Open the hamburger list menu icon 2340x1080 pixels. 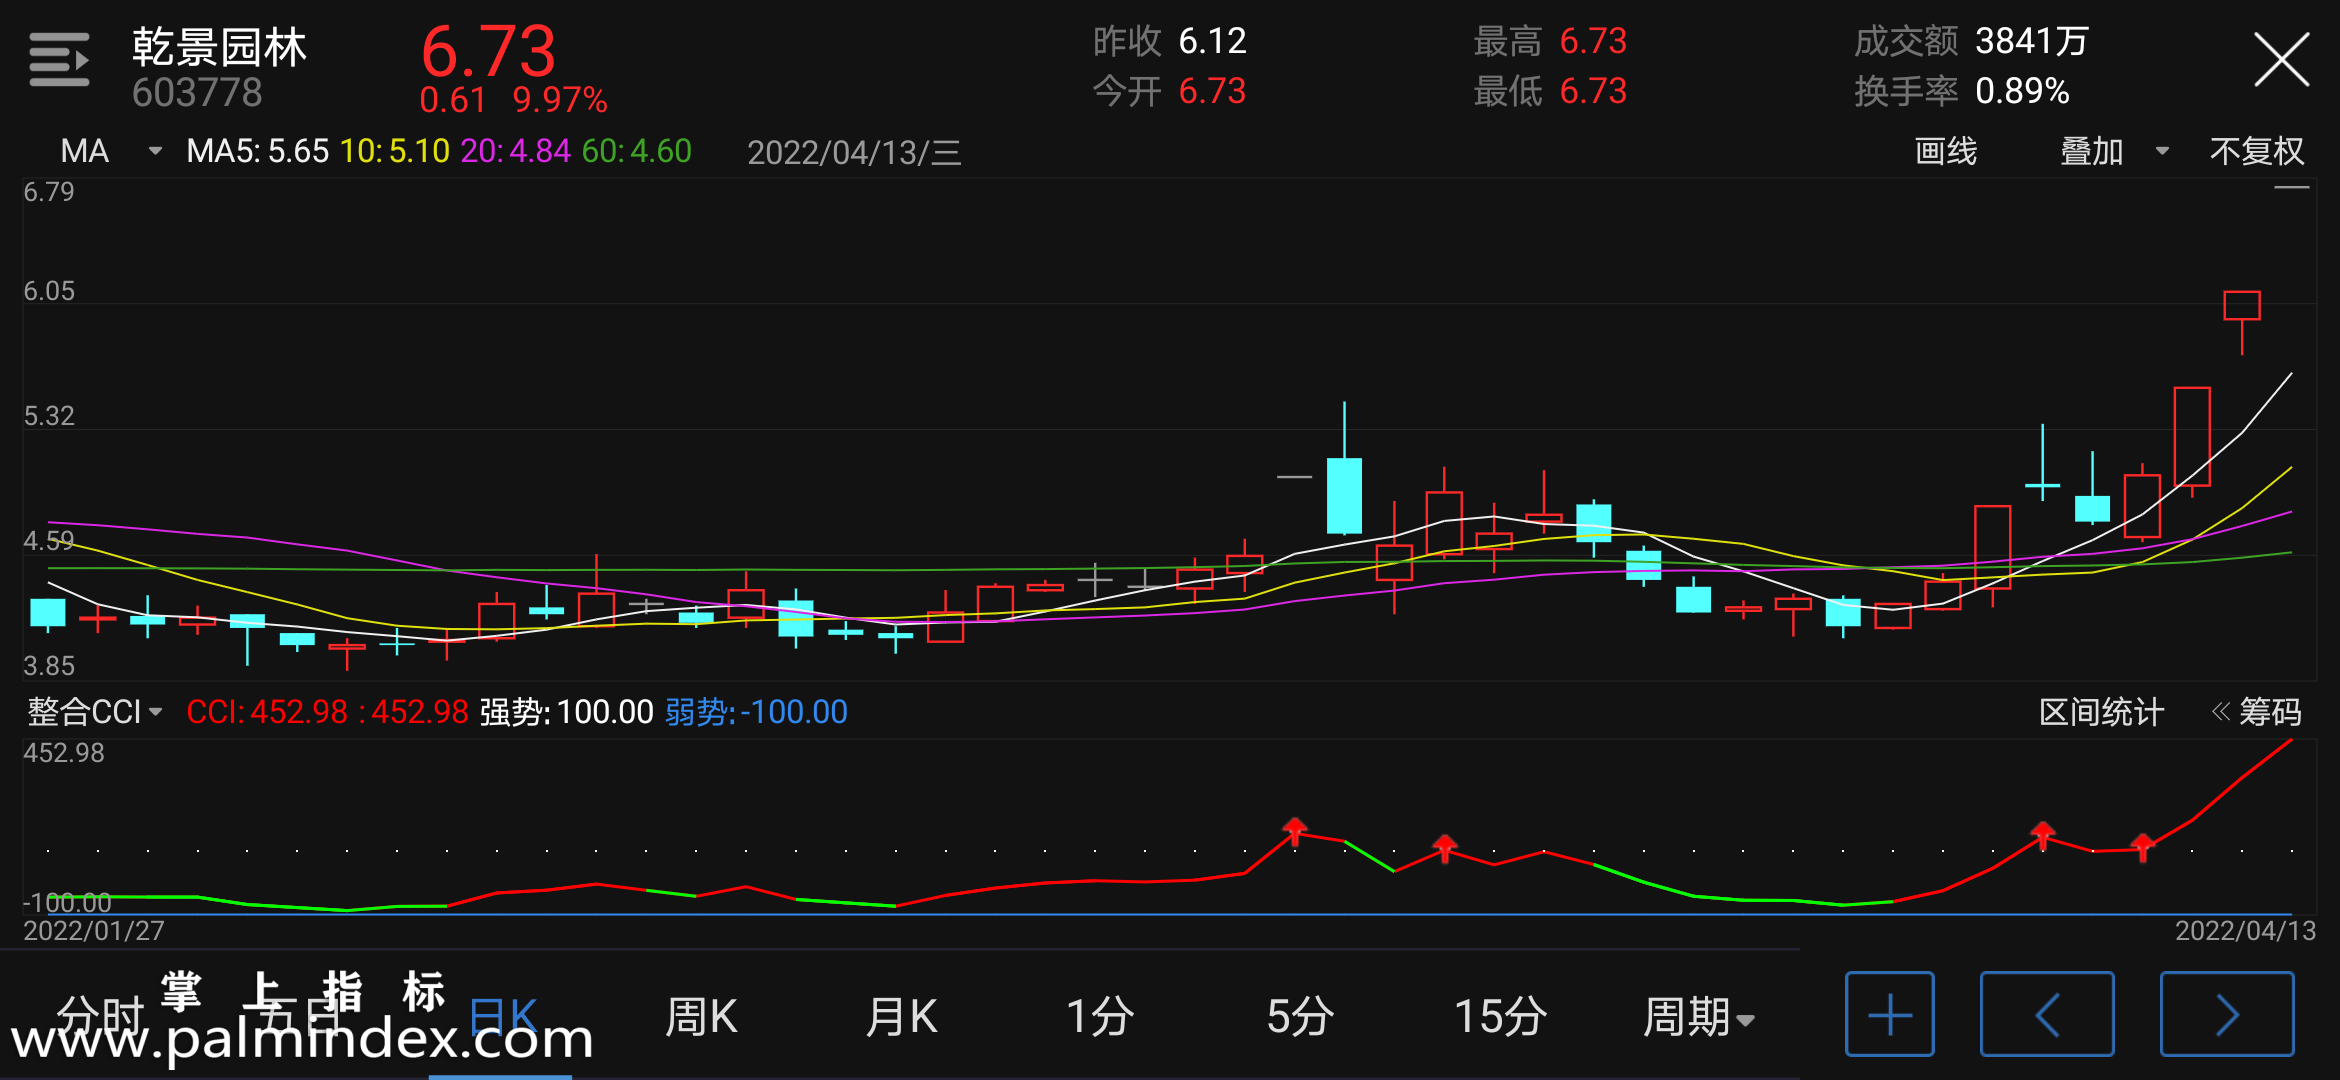click(x=59, y=60)
